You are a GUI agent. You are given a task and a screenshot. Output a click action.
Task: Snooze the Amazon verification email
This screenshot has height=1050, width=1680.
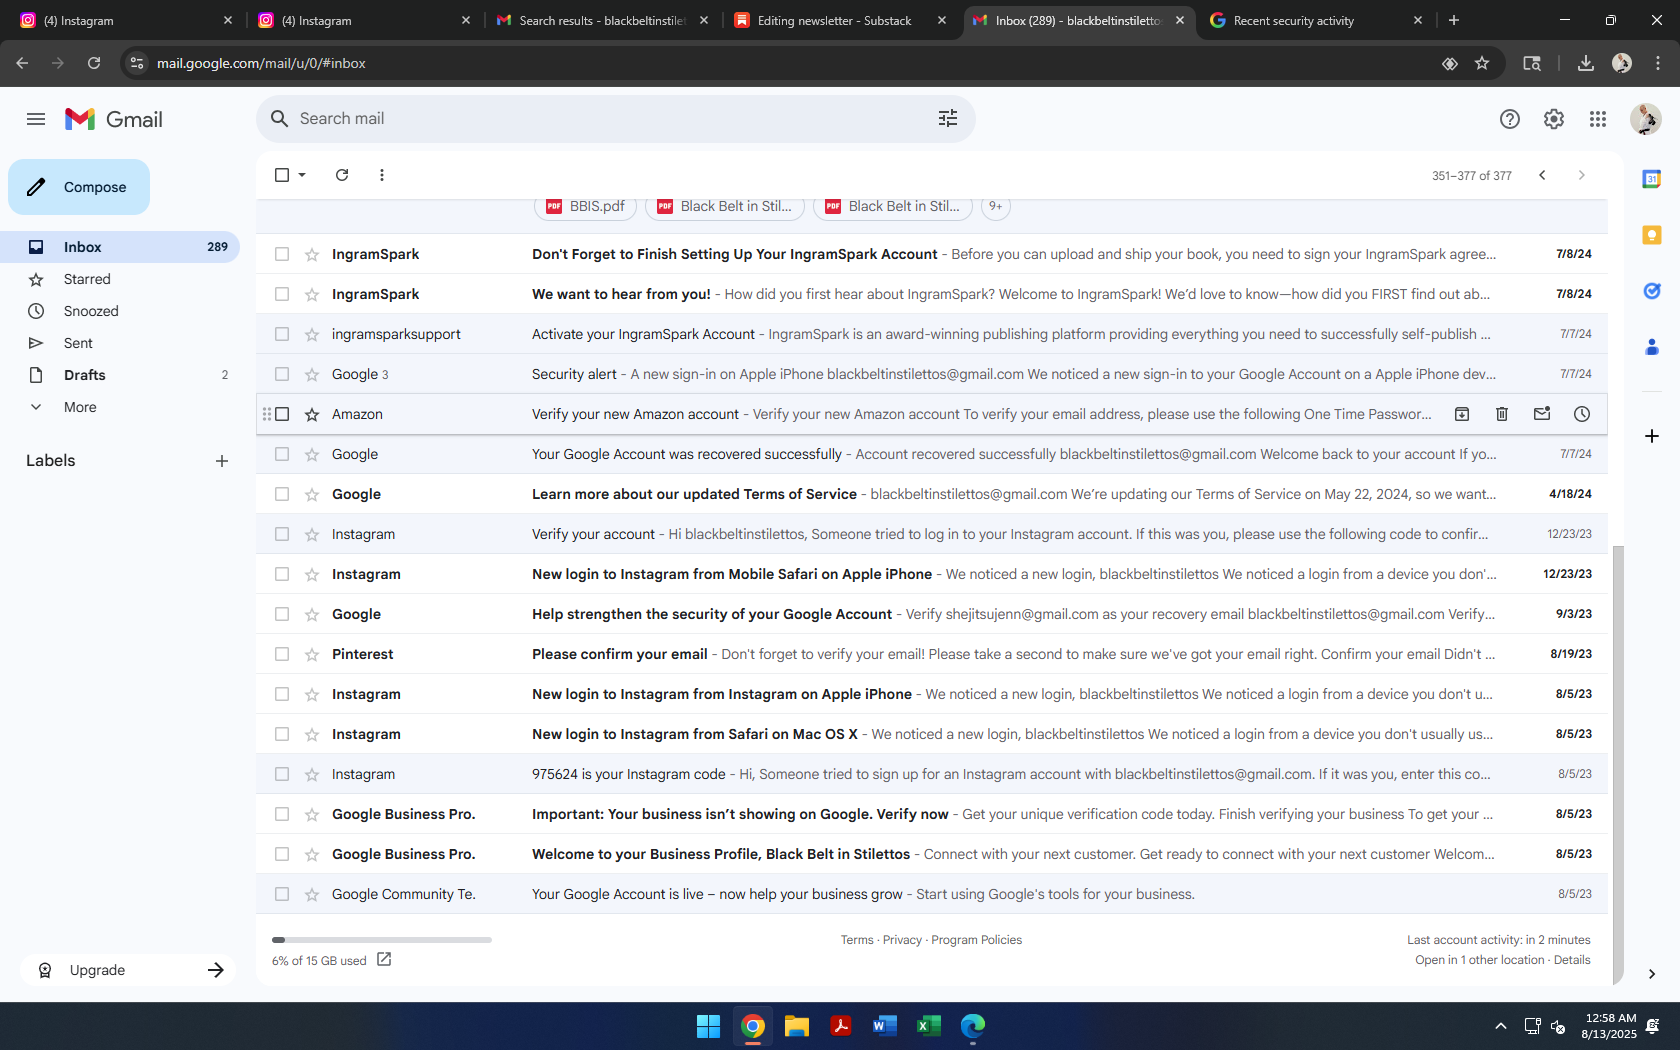(x=1582, y=414)
